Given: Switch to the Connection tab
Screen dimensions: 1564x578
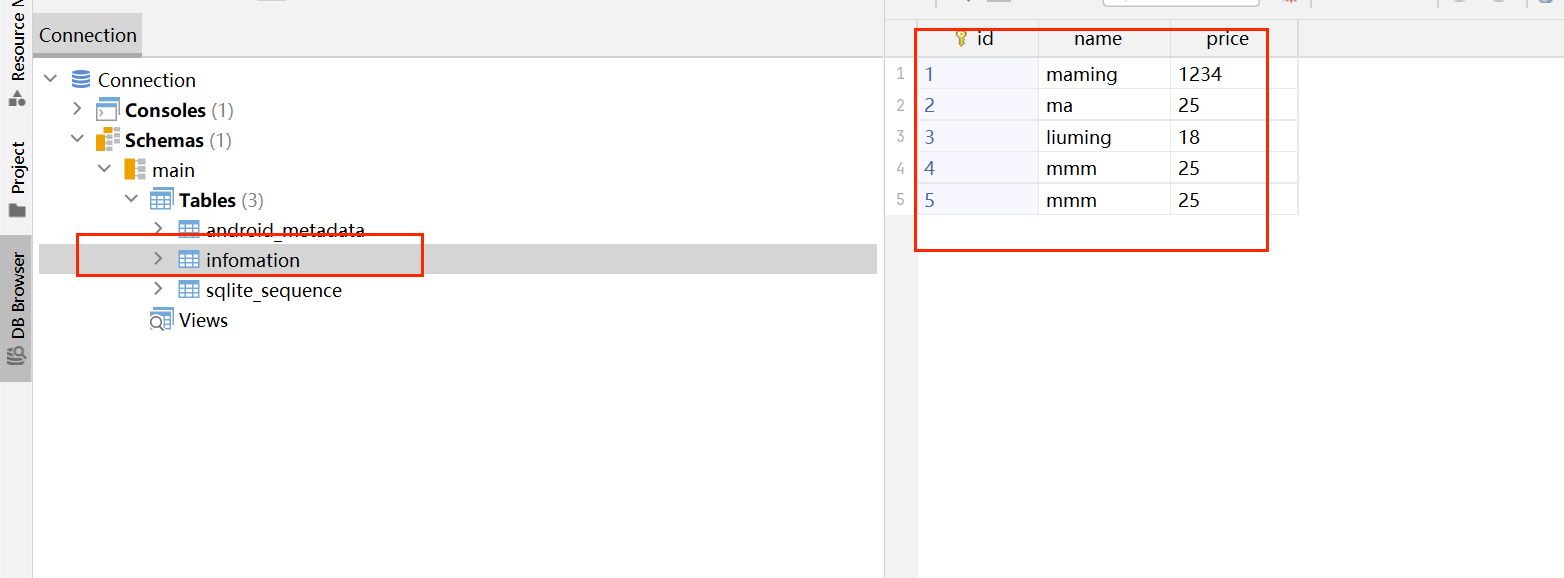Looking at the screenshot, I should 88,35.
